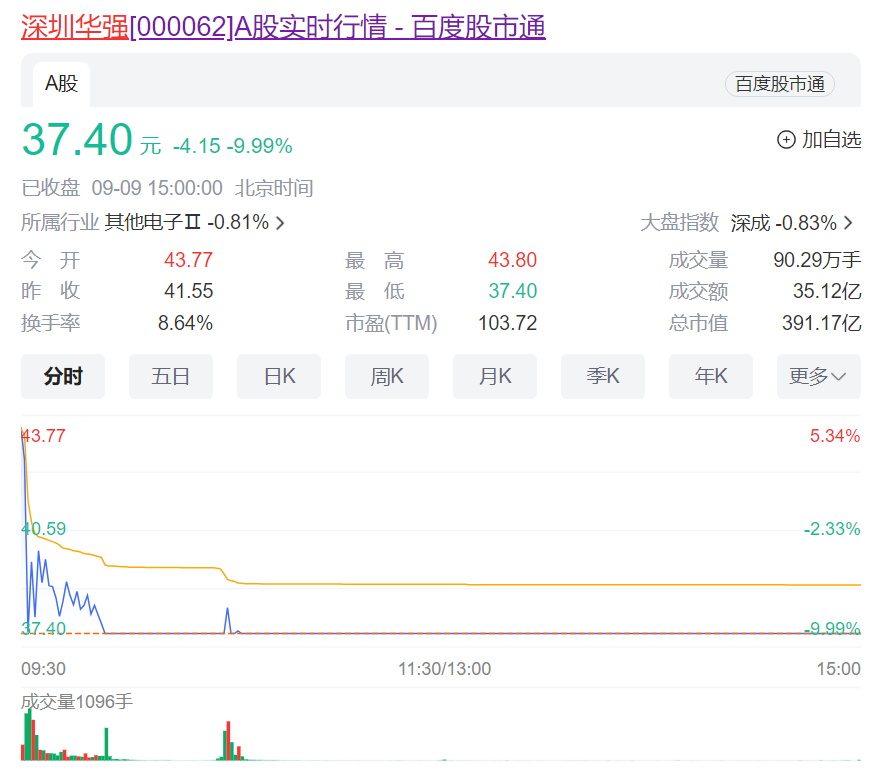Click the 总市值 value 391.17亿
Viewport: 886px width, 774px height.
[x=822, y=323]
